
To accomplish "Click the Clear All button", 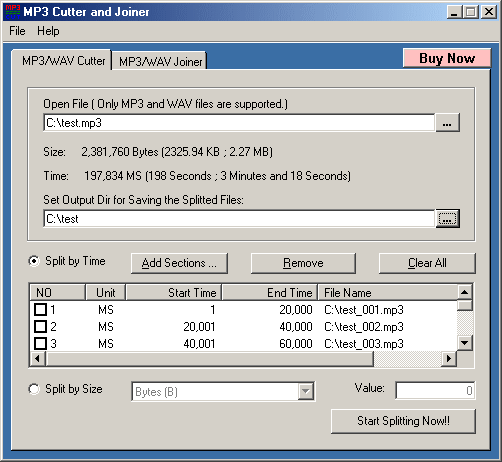I will click(x=427, y=263).
